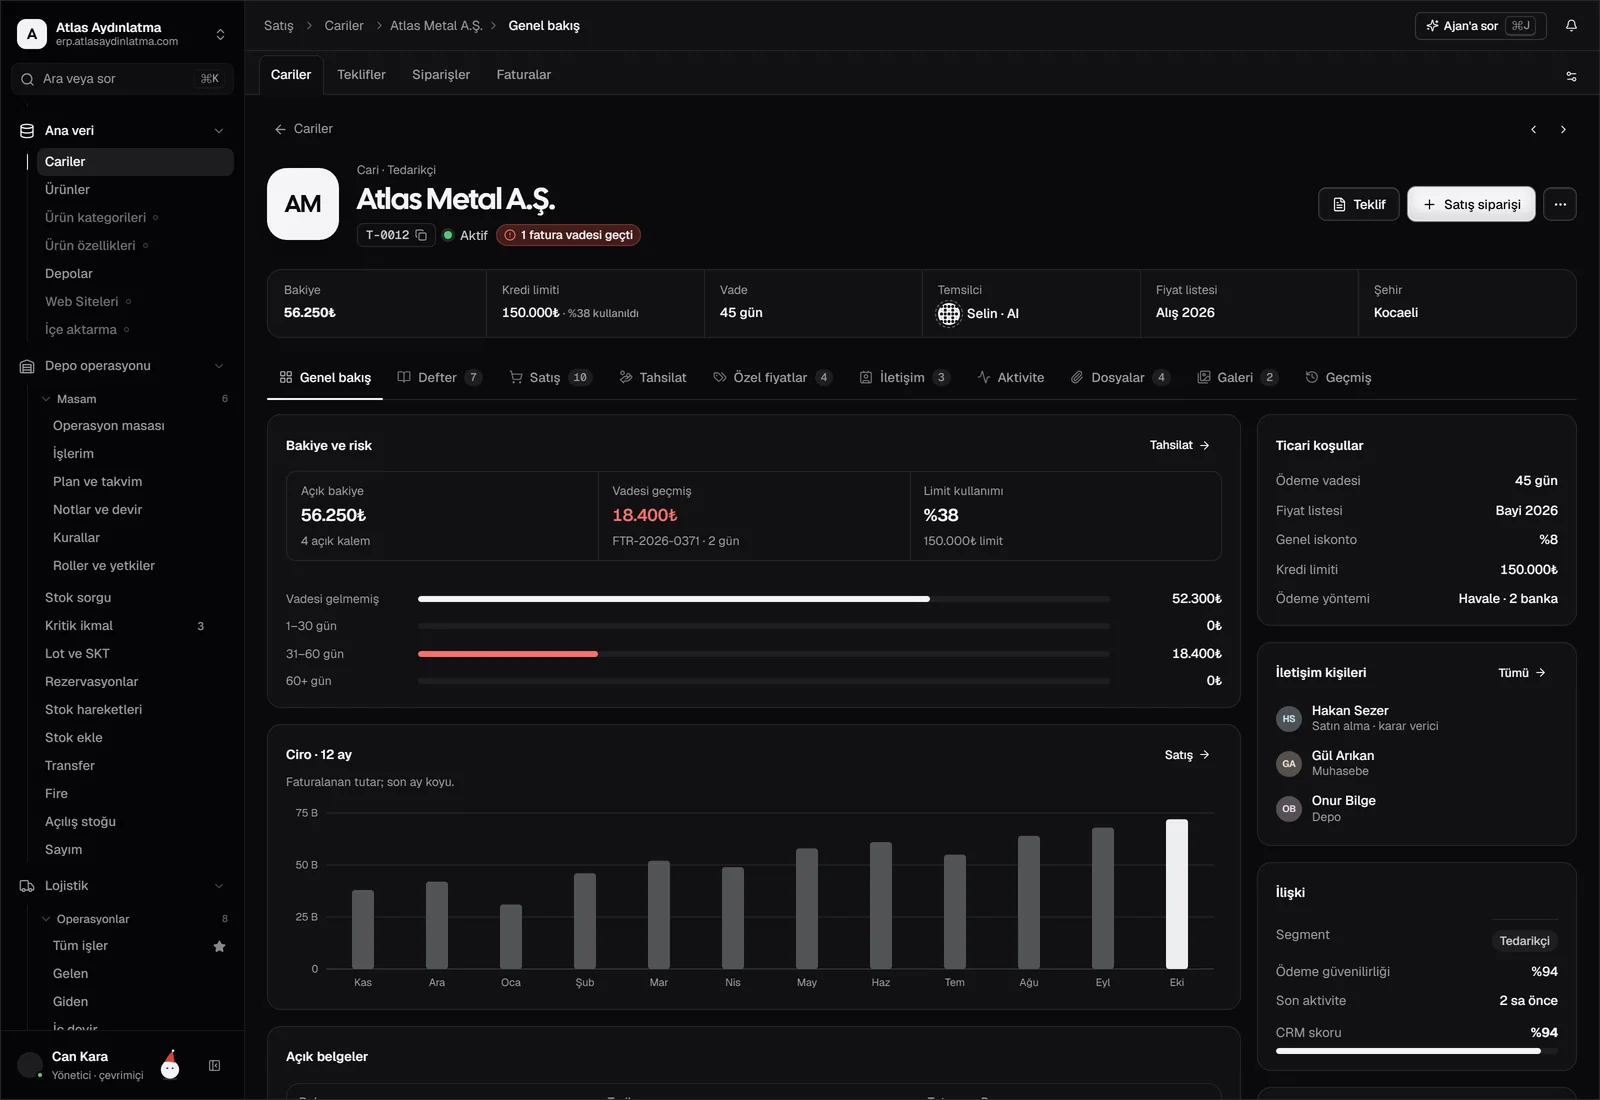
Task: Go back to Cariler list
Action: click(x=303, y=129)
